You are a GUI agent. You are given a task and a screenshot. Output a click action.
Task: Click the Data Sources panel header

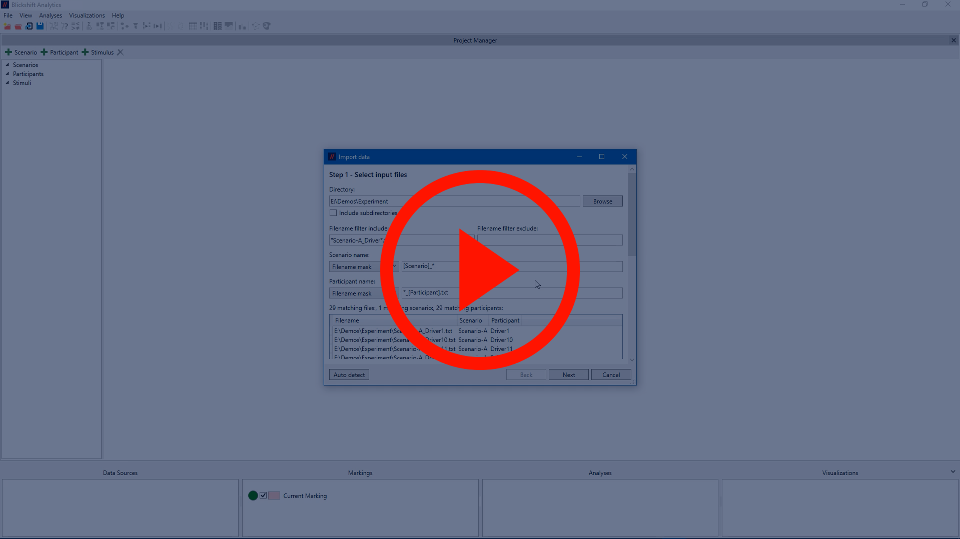pos(120,473)
